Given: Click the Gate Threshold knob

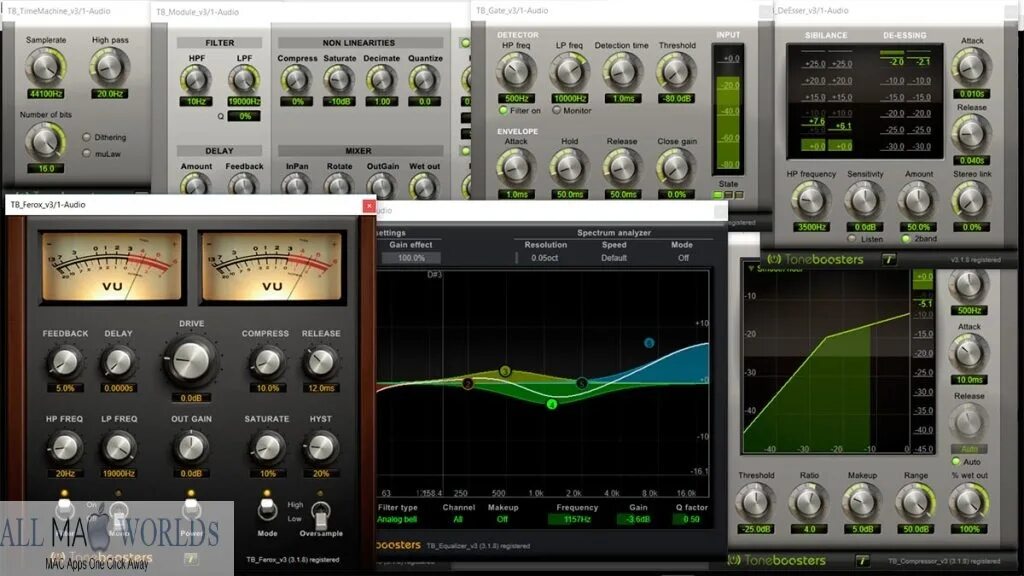Looking at the screenshot, I should (675, 72).
